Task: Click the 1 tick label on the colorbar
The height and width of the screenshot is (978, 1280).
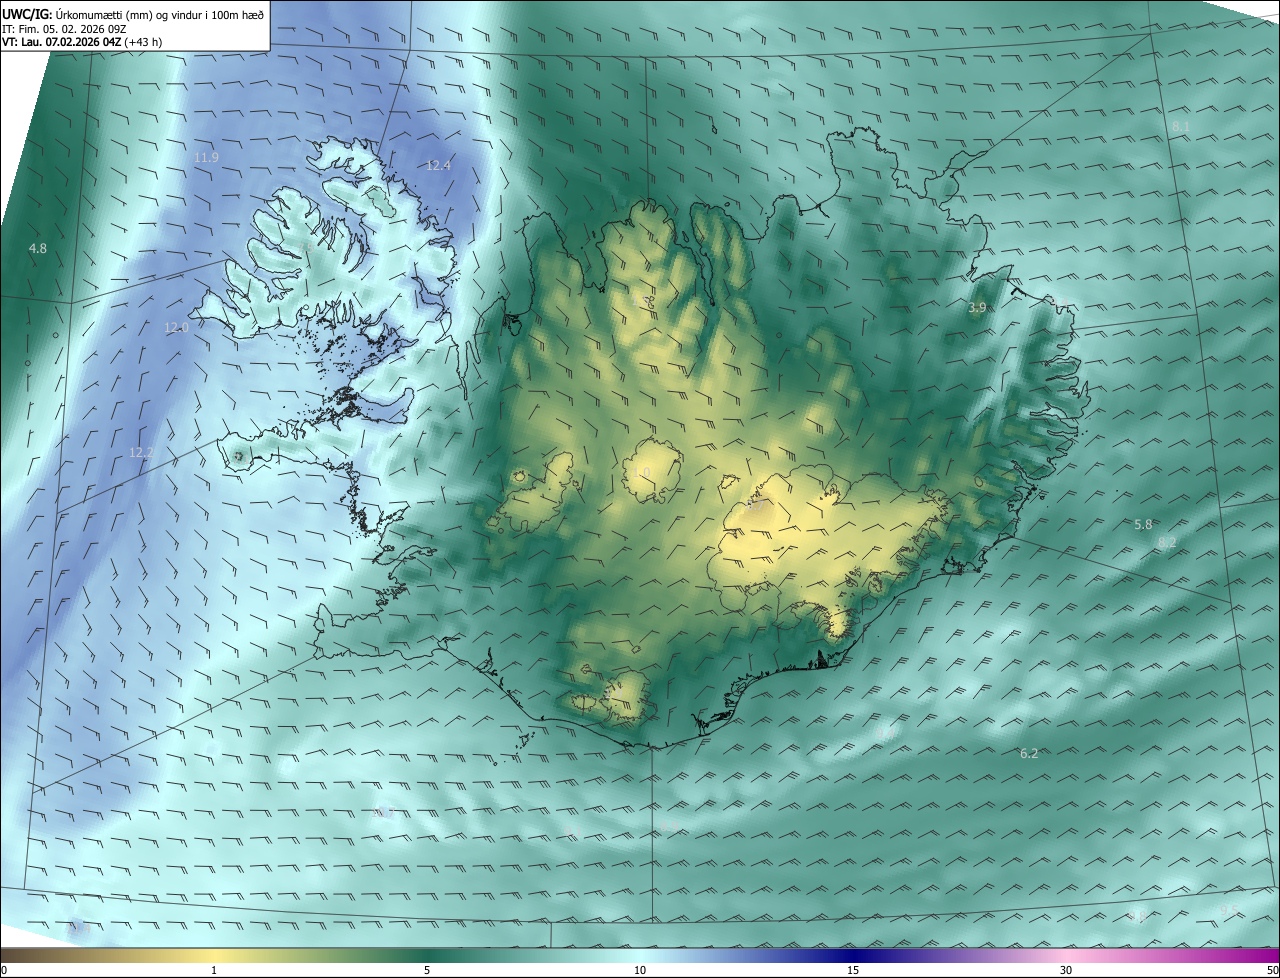Action: pos(214,970)
